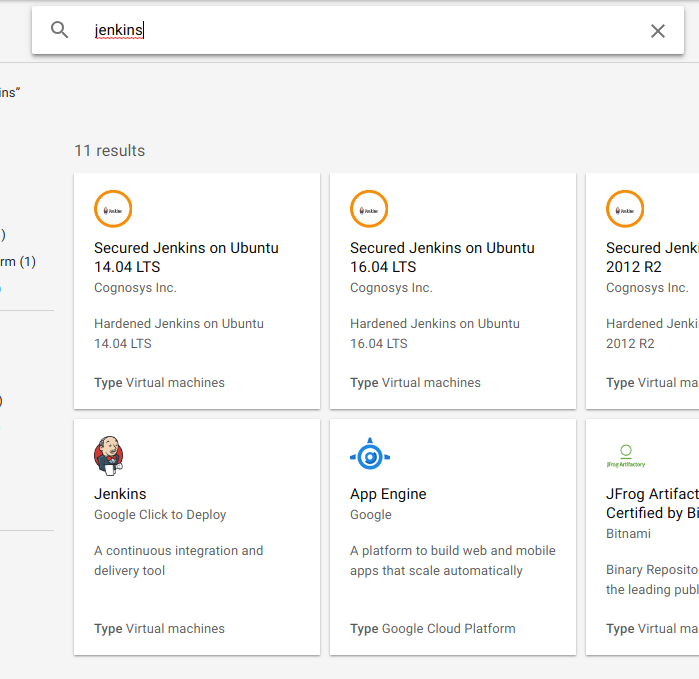Viewport: 699px width, 679px height.
Task: Click 'A platform to build web and mobile apps' description
Action: click(x=452, y=560)
